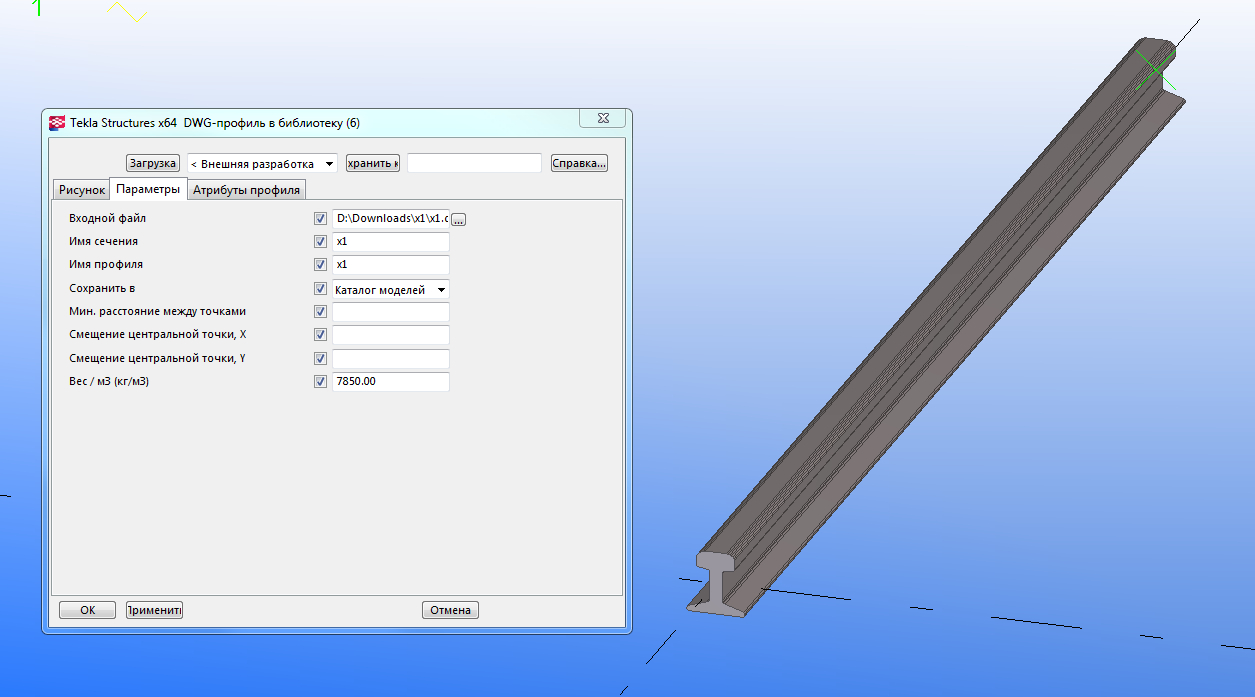Confirm the dialog with OK
Screen dimensions: 1255x697
click(x=87, y=610)
